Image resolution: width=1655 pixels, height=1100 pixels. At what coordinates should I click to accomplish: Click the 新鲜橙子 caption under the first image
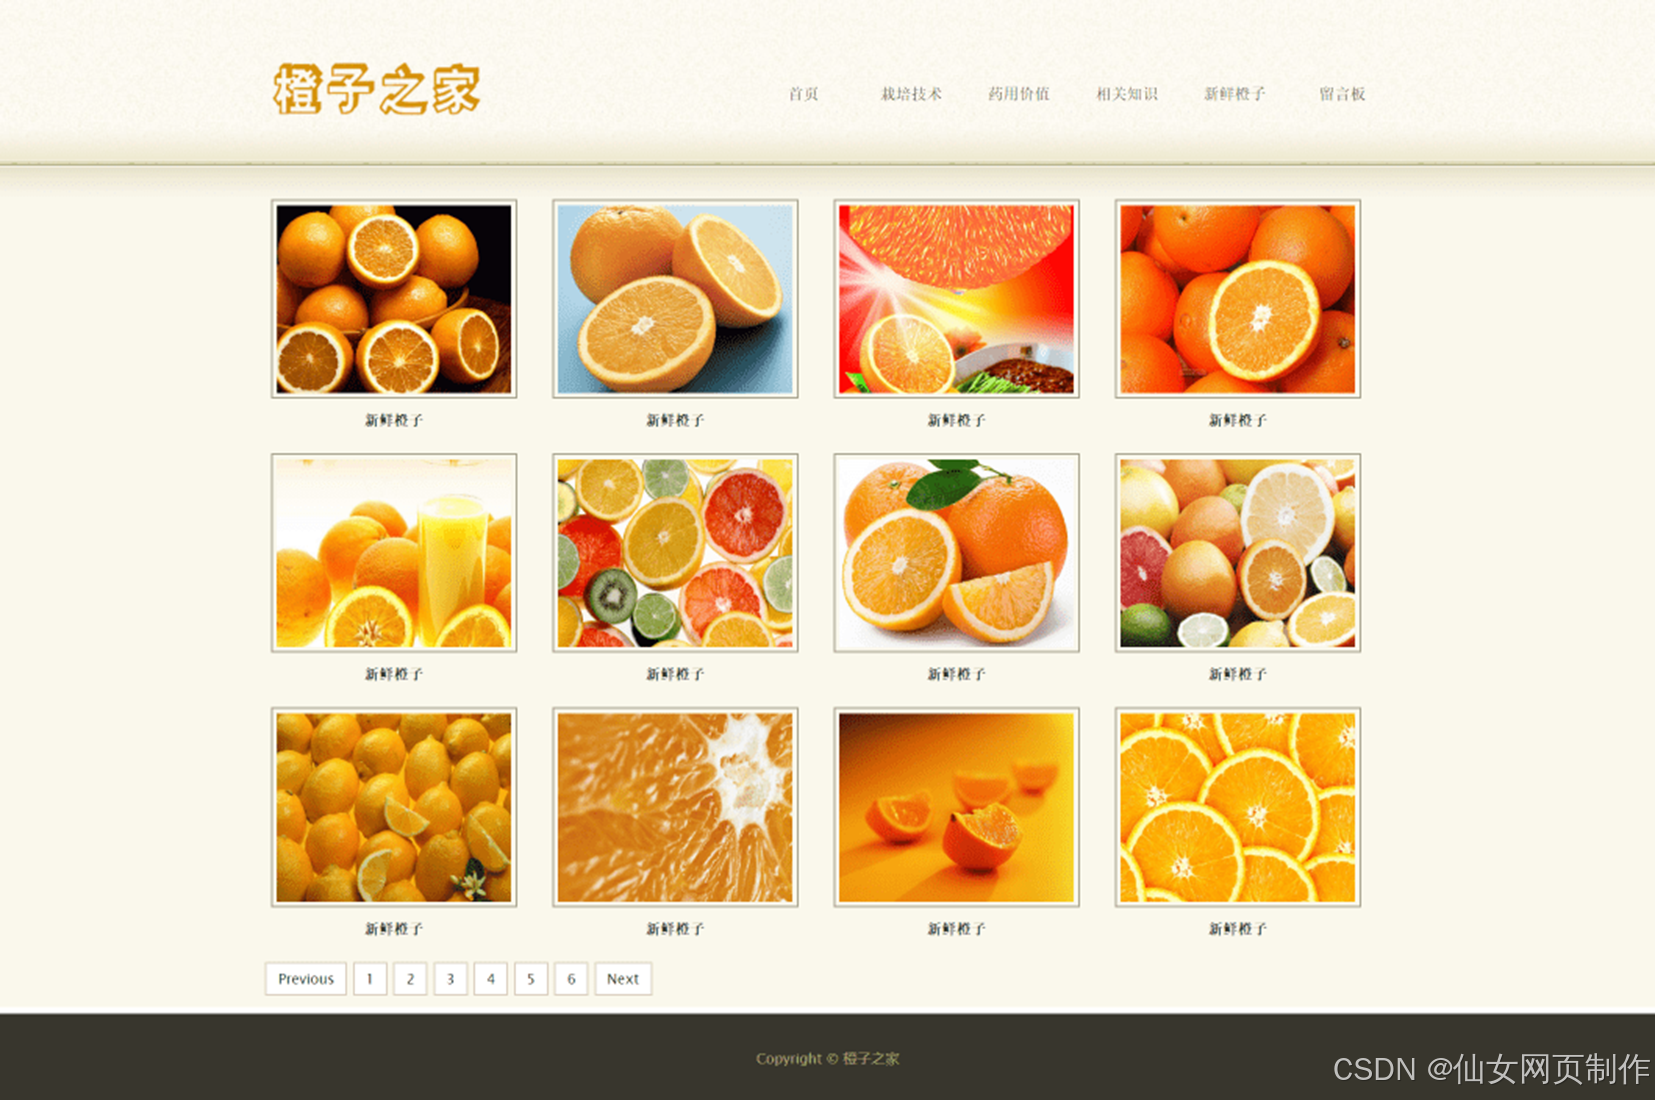[x=393, y=420]
